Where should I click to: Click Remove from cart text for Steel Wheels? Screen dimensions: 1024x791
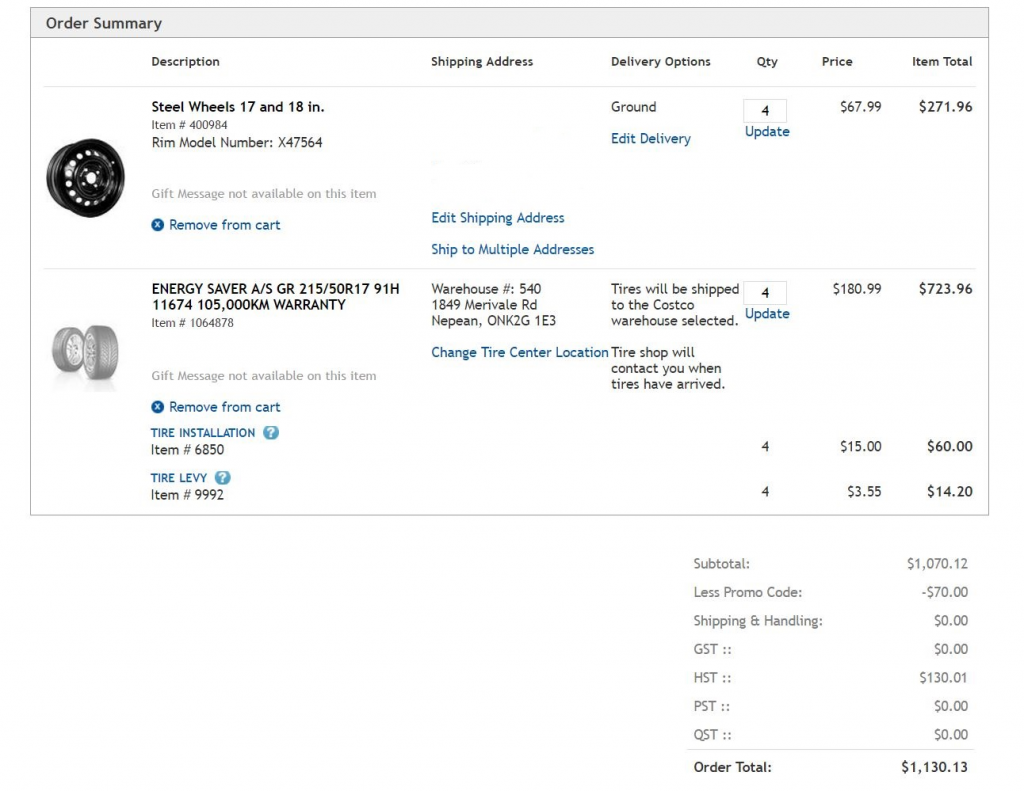[x=224, y=225]
